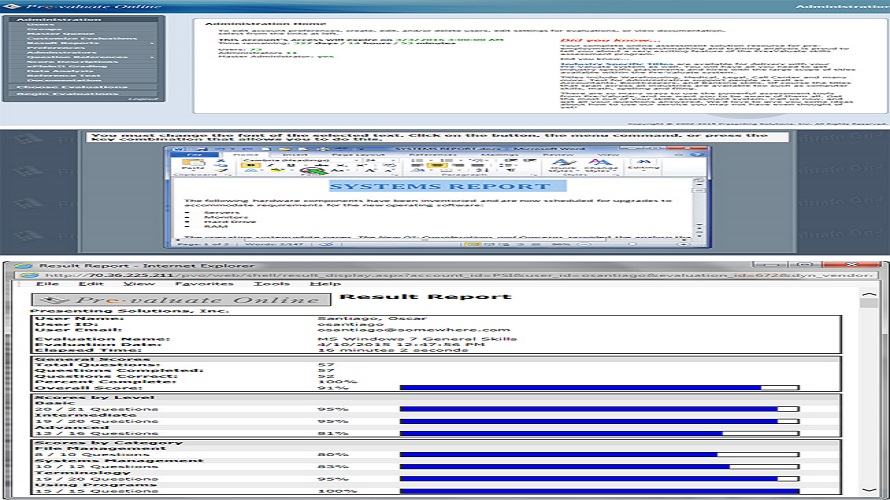
Task: Close the Result Report Internet Explorer window
Action: point(851,265)
